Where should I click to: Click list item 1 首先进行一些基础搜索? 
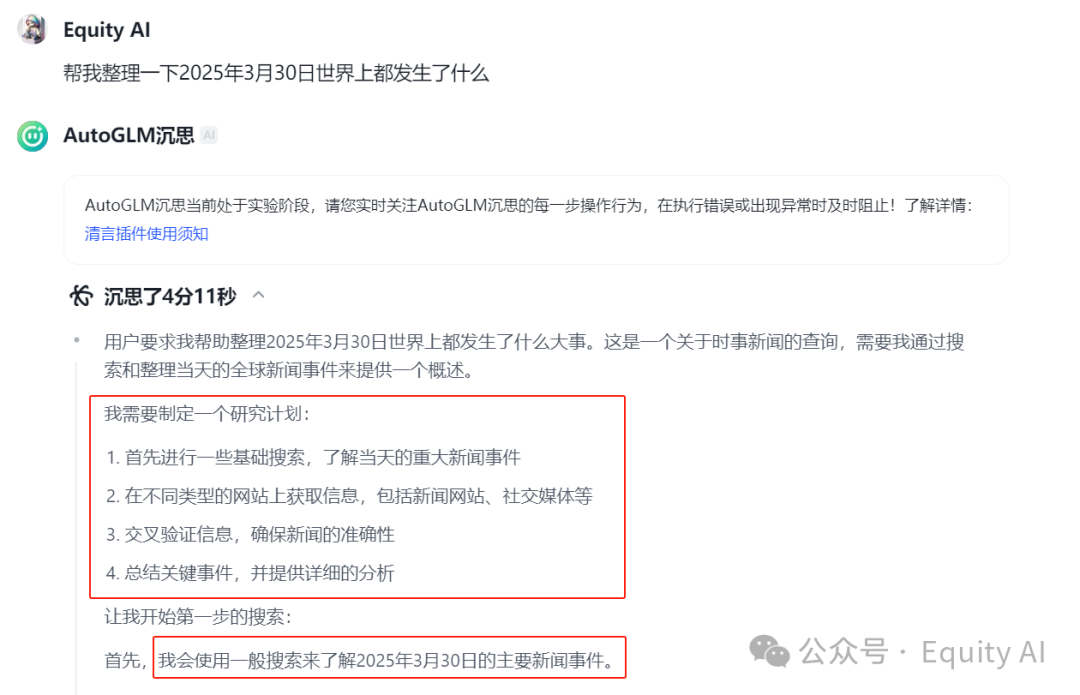tap(313, 457)
